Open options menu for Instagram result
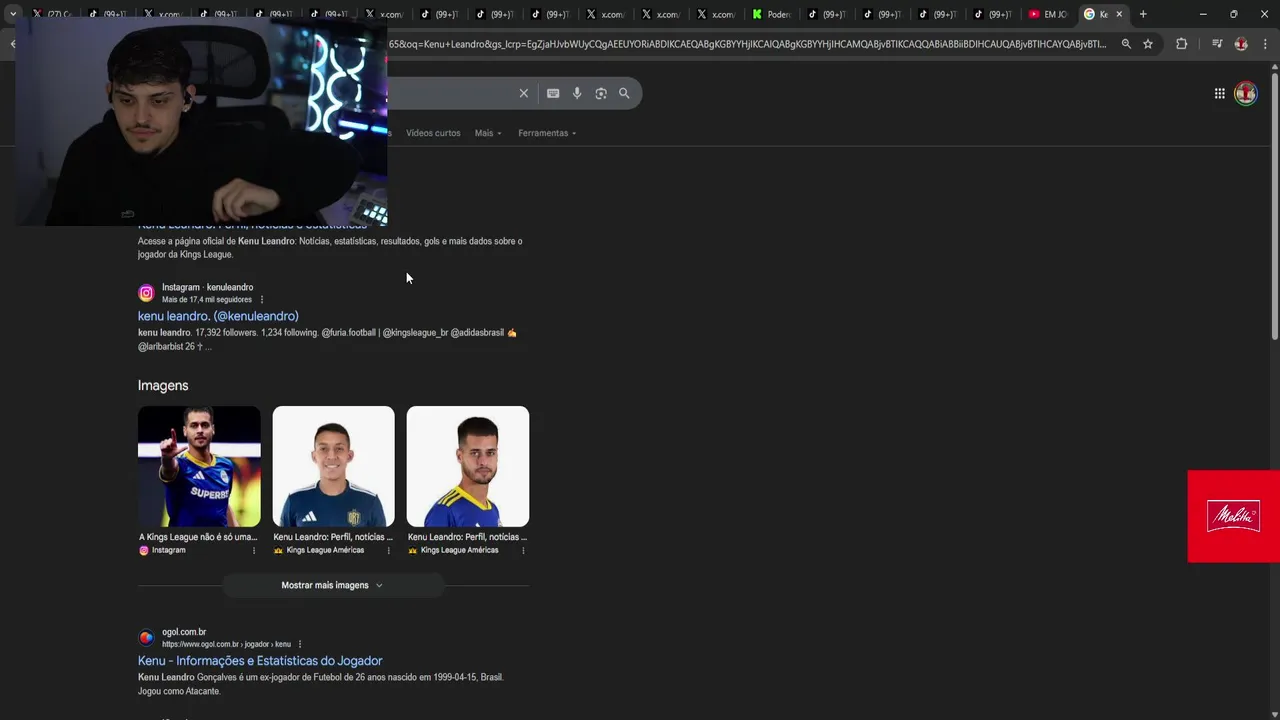This screenshot has height=720, width=1280. pyautogui.click(x=262, y=299)
